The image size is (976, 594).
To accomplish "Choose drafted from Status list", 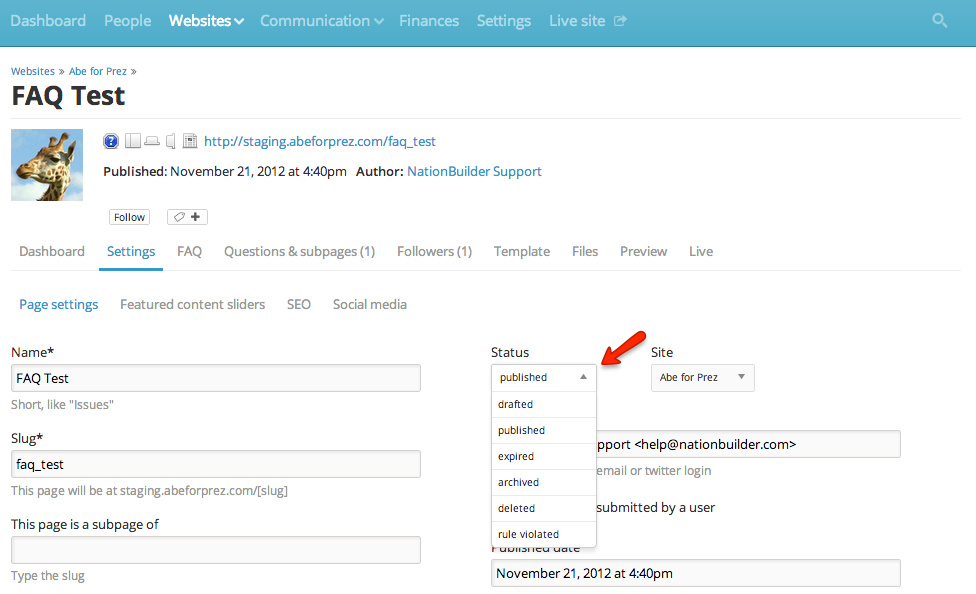I will [x=543, y=404].
